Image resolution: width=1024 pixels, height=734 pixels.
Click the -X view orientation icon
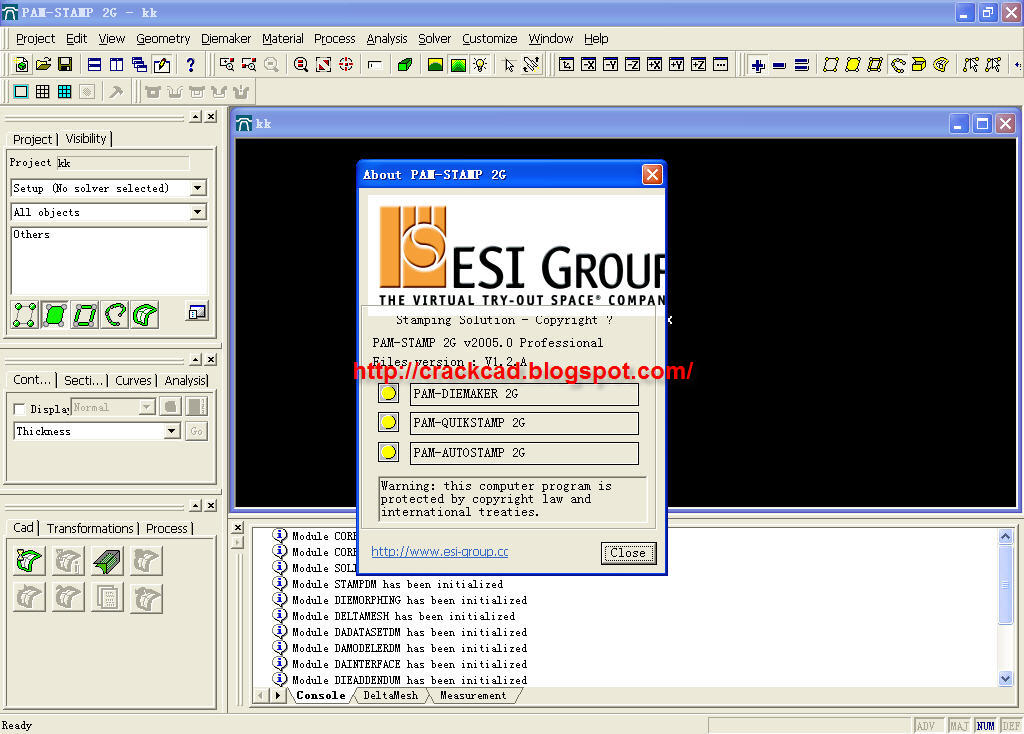(588, 64)
